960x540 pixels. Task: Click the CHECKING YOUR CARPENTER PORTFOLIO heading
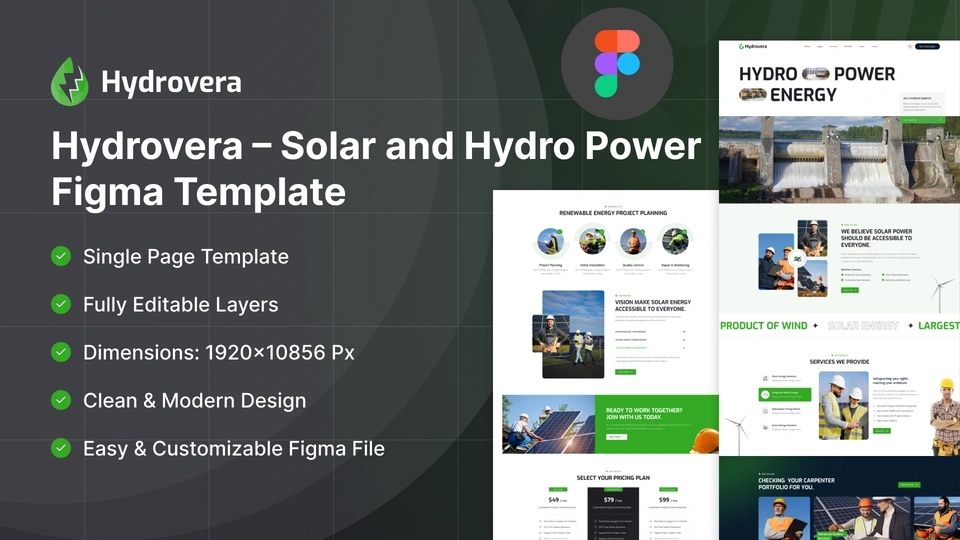tap(797, 484)
